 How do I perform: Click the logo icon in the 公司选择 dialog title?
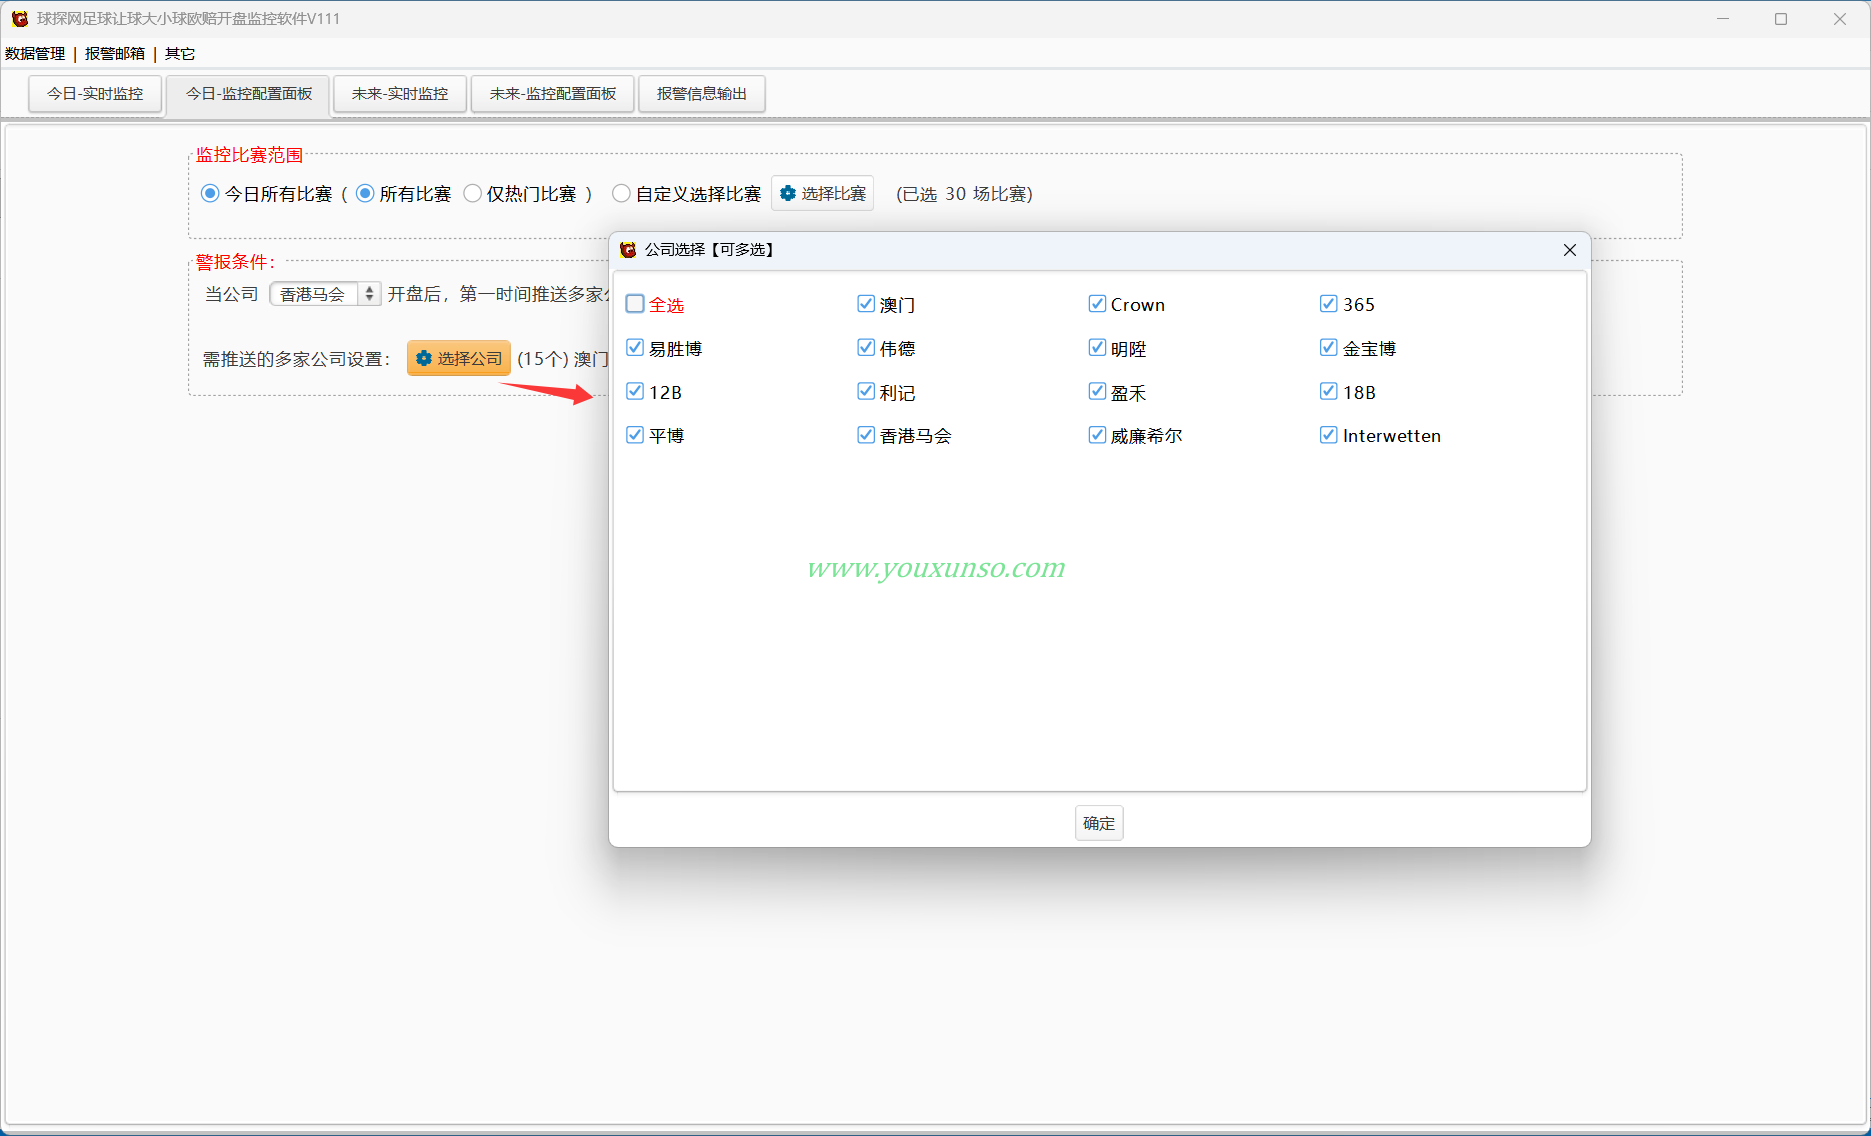point(628,250)
